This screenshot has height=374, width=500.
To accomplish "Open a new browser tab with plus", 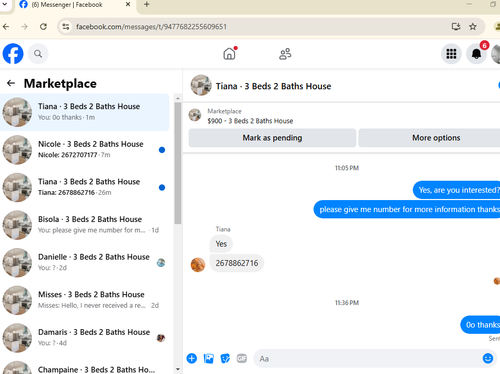I will pyautogui.click(x=147, y=5).
